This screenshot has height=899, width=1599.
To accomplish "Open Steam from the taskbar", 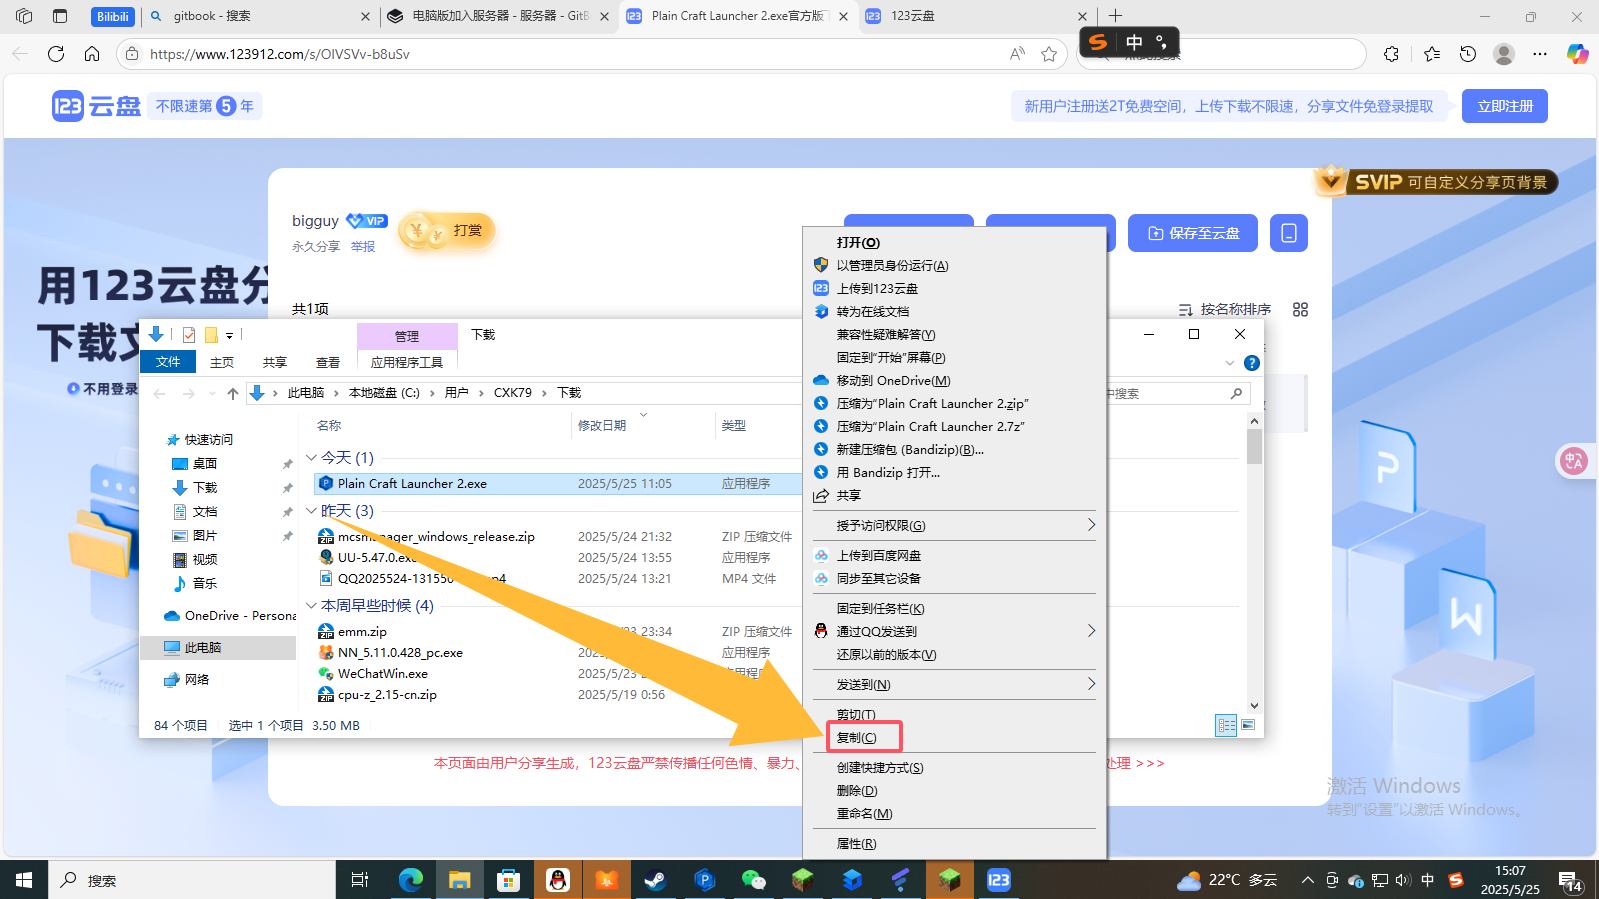I will [655, 880].
